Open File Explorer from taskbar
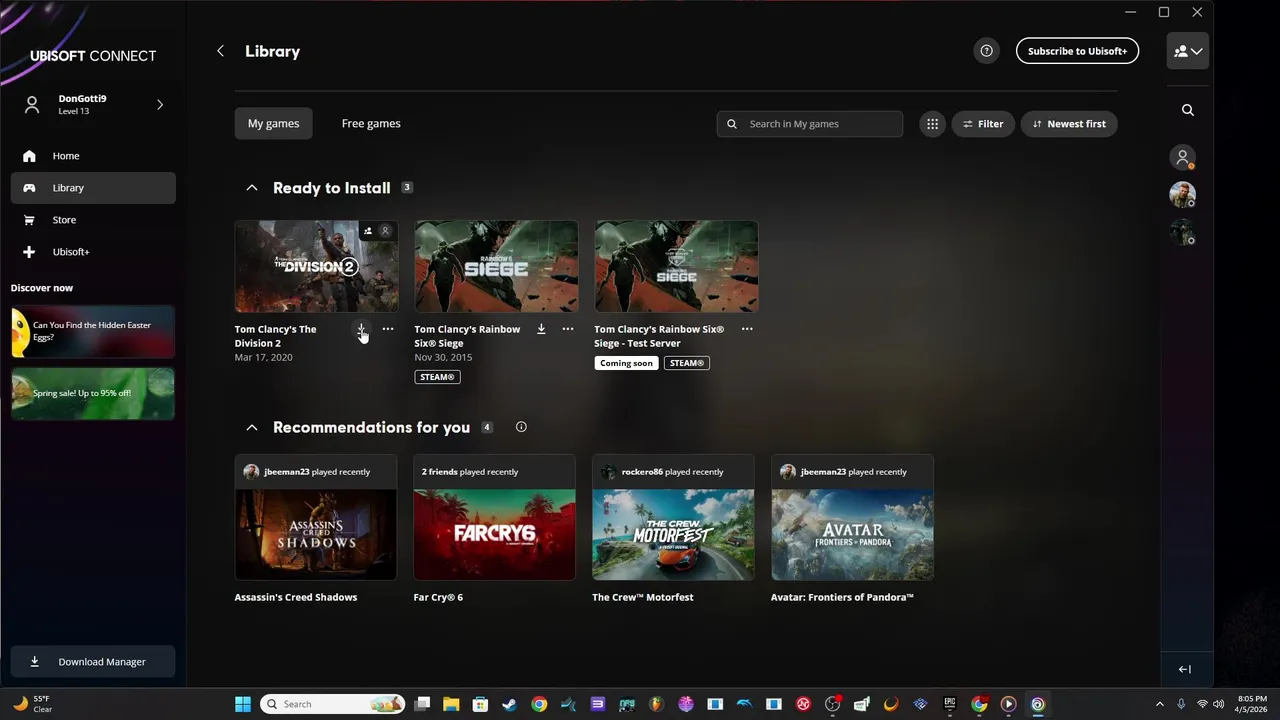The height and width of the screenshot is (720, 1280). 451,704
